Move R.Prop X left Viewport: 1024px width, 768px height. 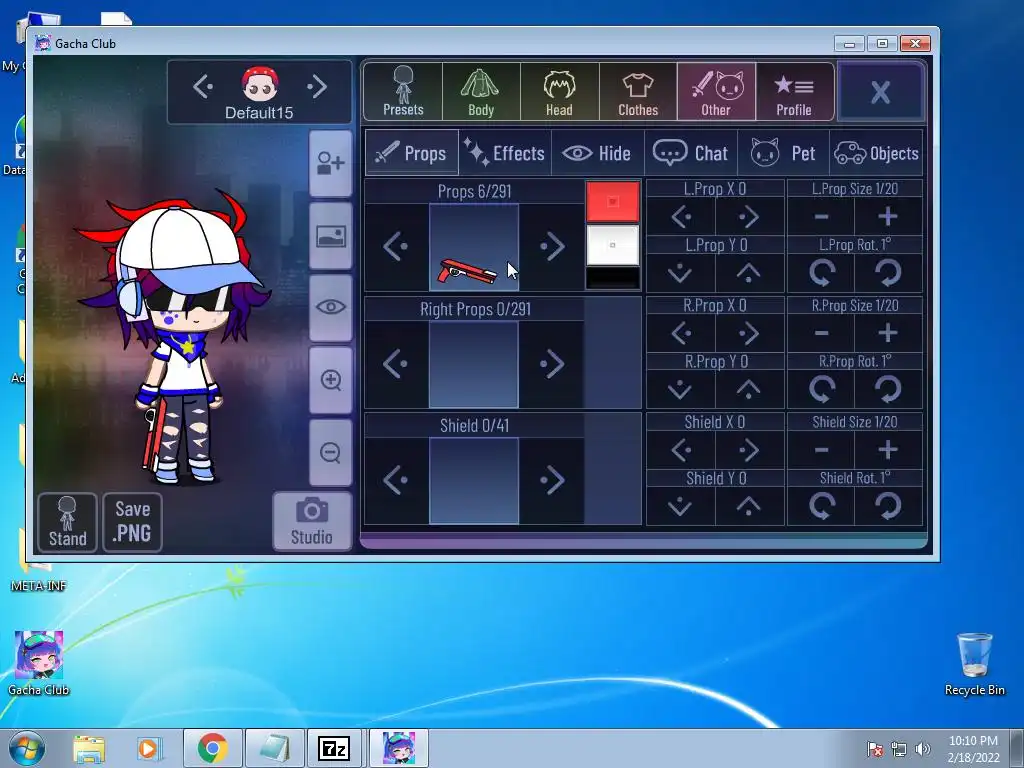[681, 333]
